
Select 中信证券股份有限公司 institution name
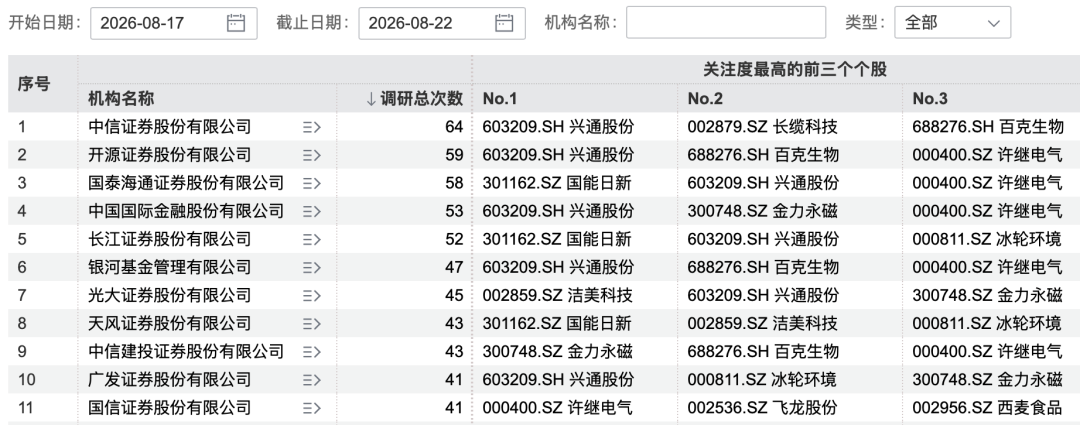click(x=169, y=127)
